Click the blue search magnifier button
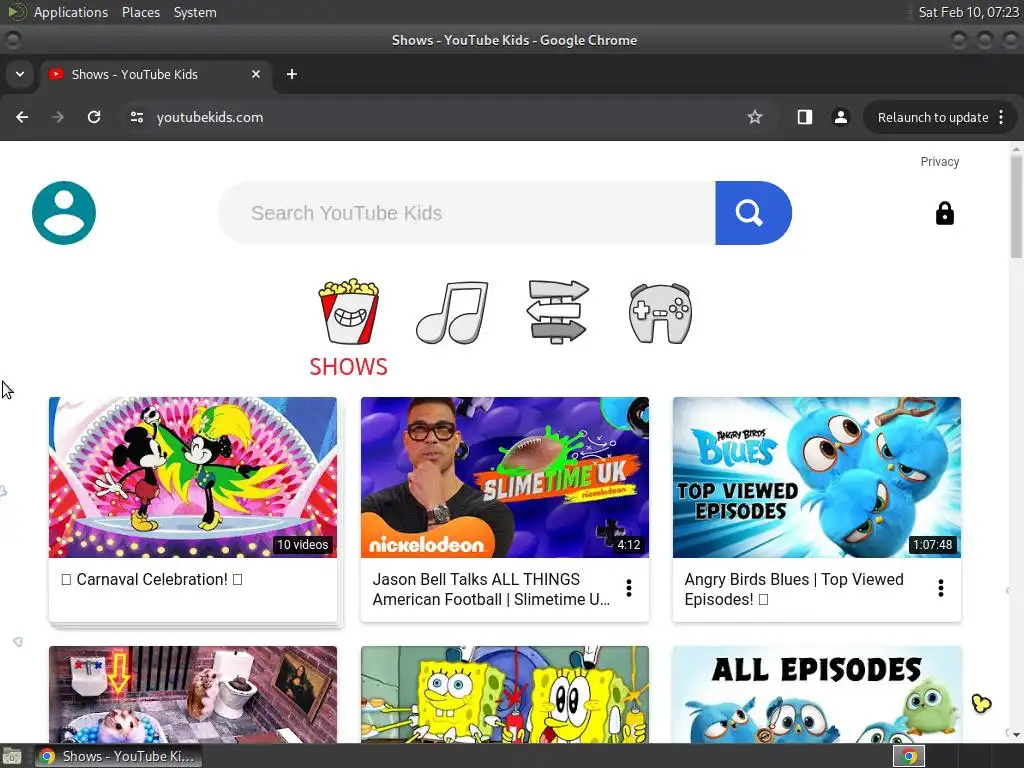This screenshot has width=1024, height=768. [x=753, y=213]
